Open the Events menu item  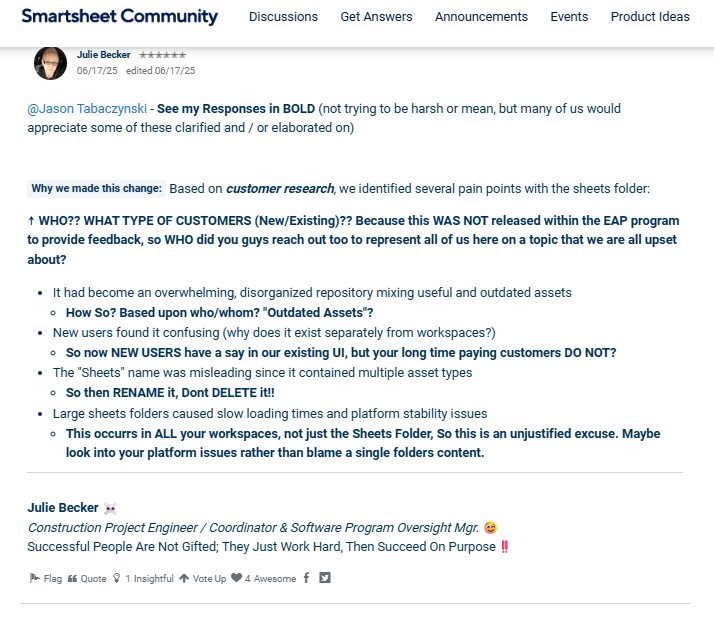[x=569, y=17]
